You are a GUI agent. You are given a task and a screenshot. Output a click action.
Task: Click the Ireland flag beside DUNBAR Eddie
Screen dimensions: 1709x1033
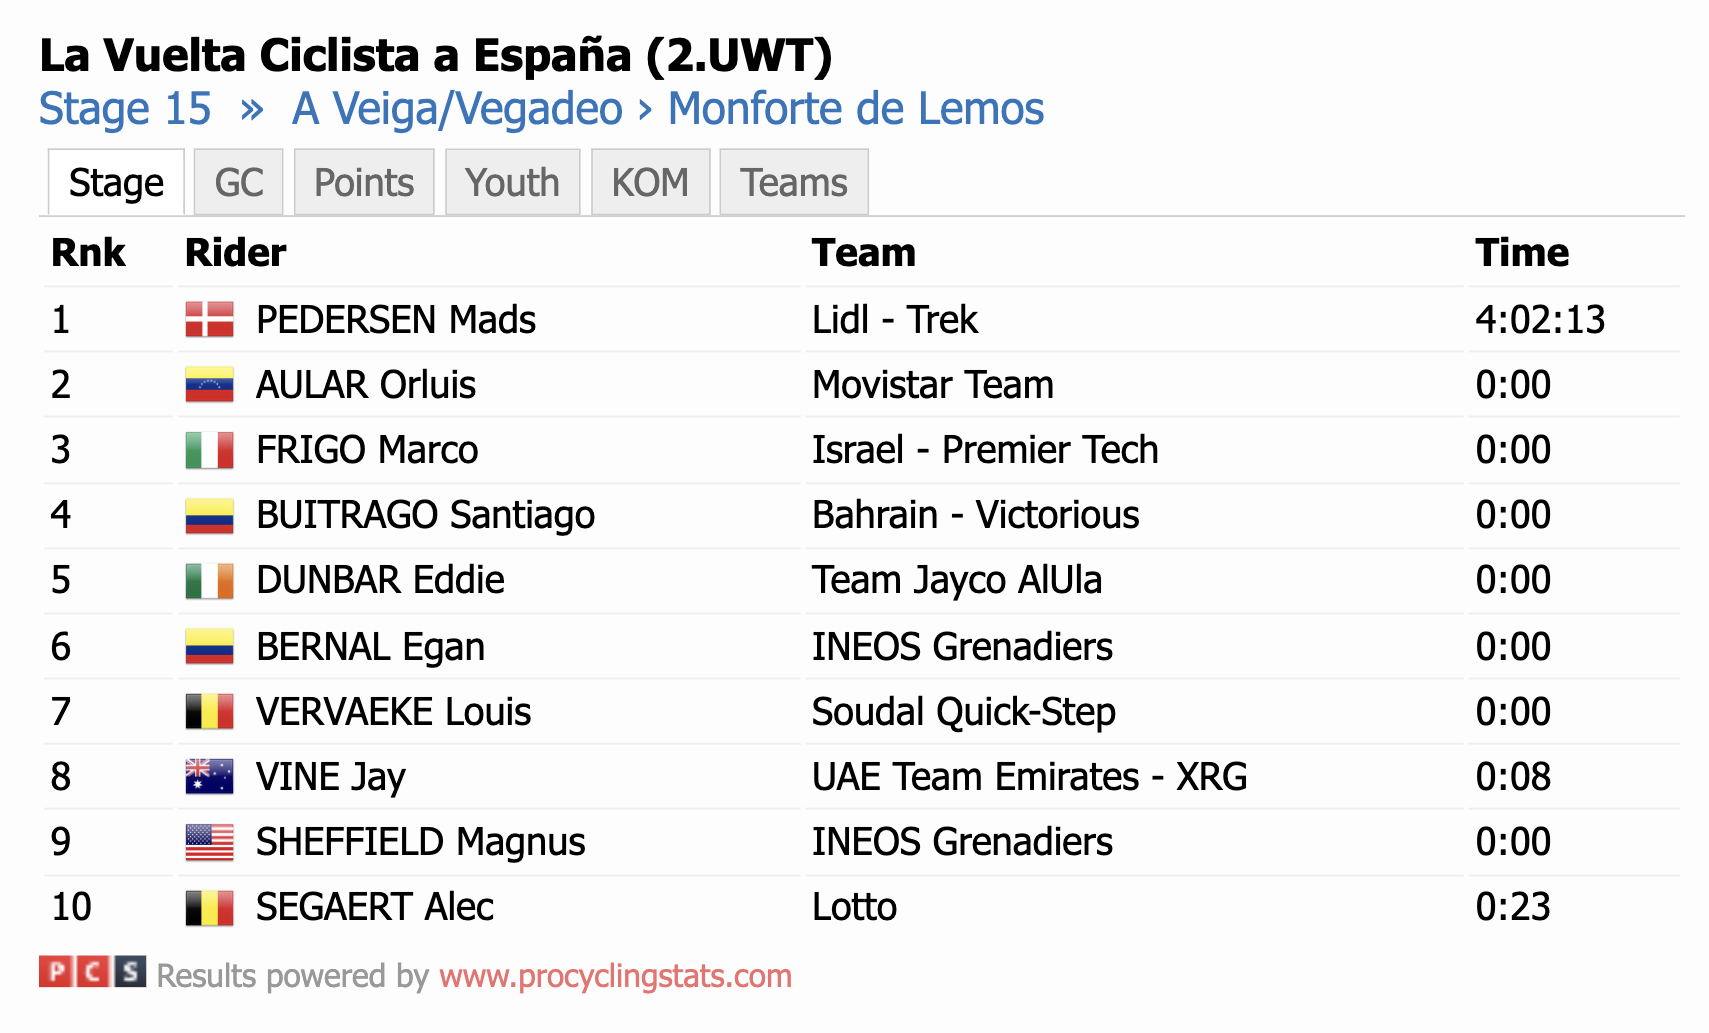click(210, 580)
